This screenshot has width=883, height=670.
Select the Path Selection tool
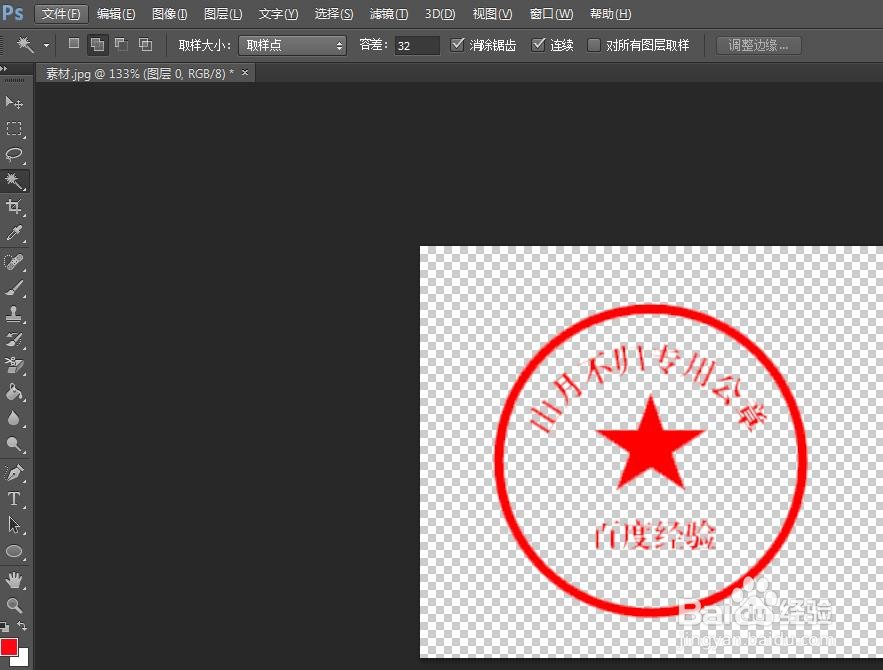14,525
